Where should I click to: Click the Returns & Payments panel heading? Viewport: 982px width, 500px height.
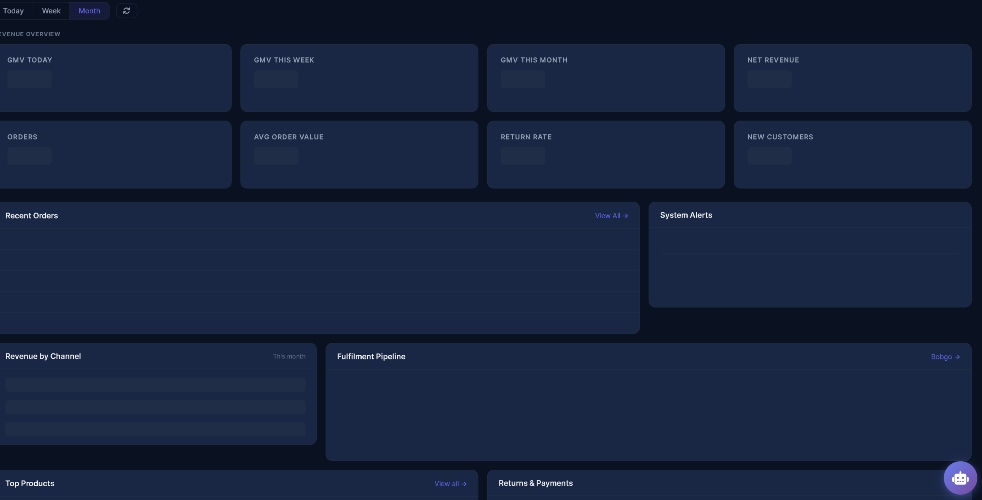pyautogui.click(x=535, y=483)
